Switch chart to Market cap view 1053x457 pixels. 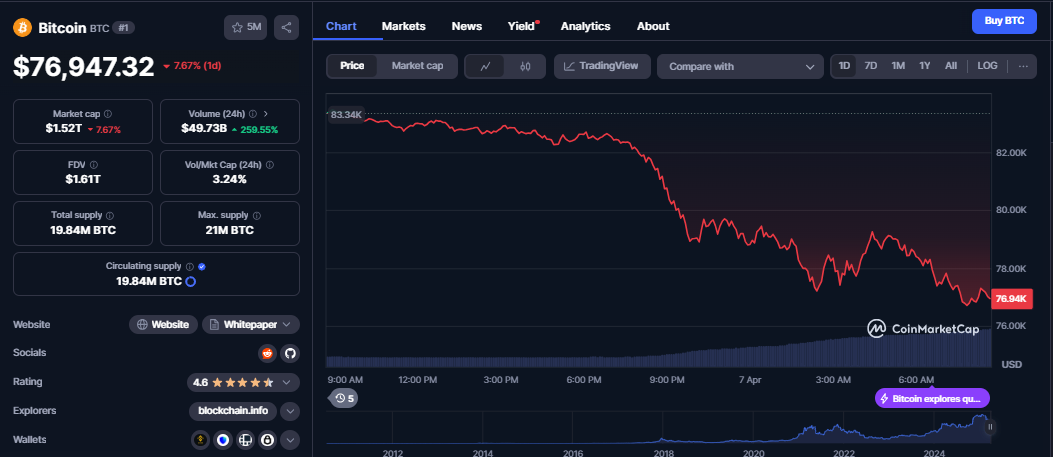417,66
